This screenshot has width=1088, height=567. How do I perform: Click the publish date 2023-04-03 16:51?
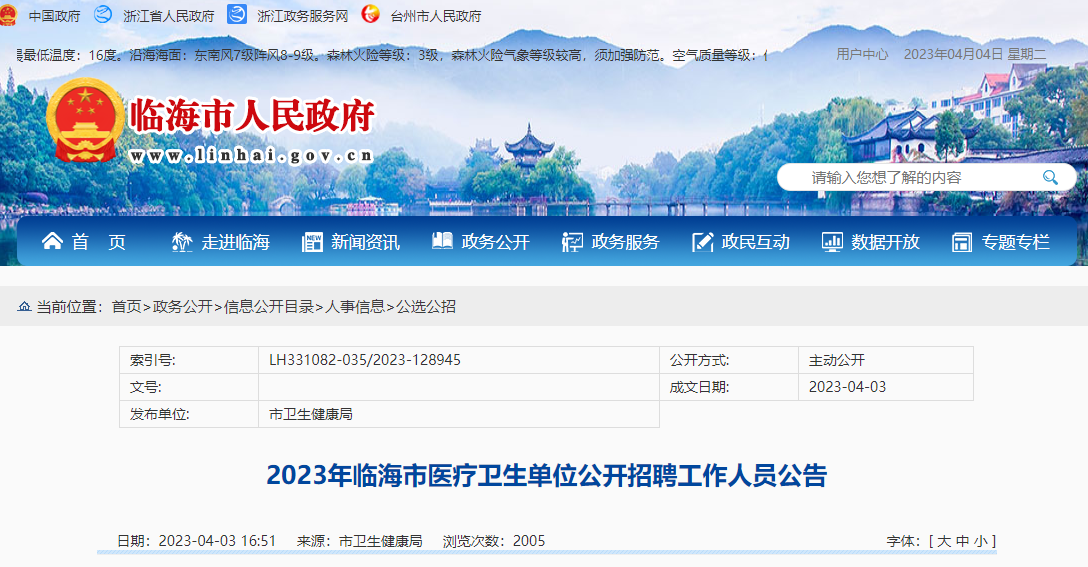[217, 541]
